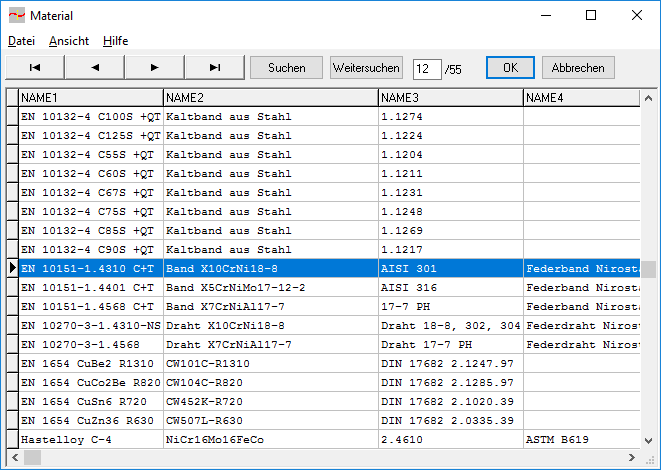Click the NAME1 column header
This screenshot has height=470, width=661.
tap(91, 98)
